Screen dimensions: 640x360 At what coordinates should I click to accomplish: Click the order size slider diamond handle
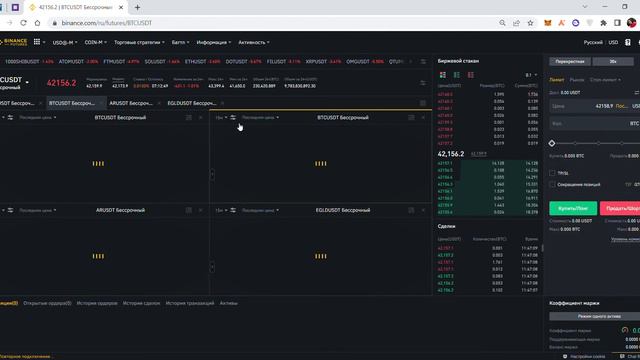(552, 143)
